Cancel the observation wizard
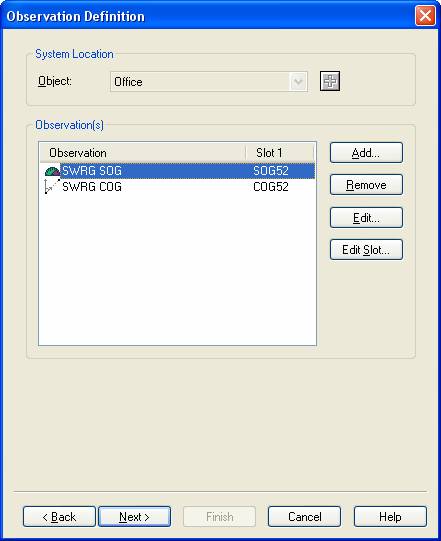441x541 pixels. 304,517
